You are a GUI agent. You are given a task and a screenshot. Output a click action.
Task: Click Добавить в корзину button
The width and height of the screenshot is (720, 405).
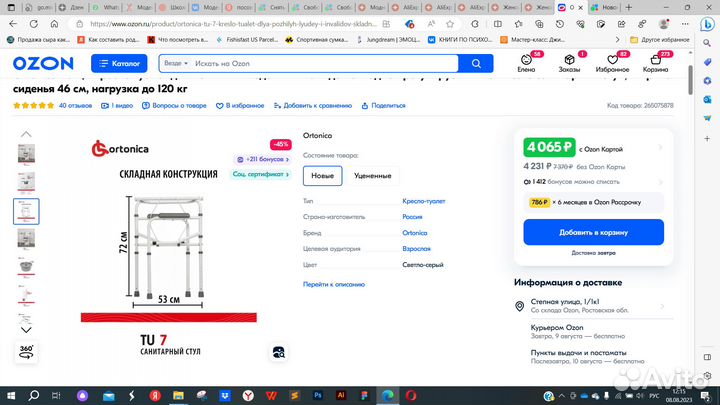click(x=593, y=232)
